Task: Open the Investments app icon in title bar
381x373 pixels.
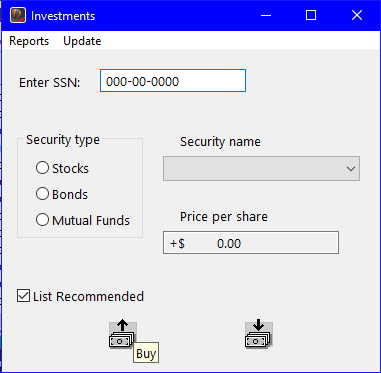Action: pos(18,16)
